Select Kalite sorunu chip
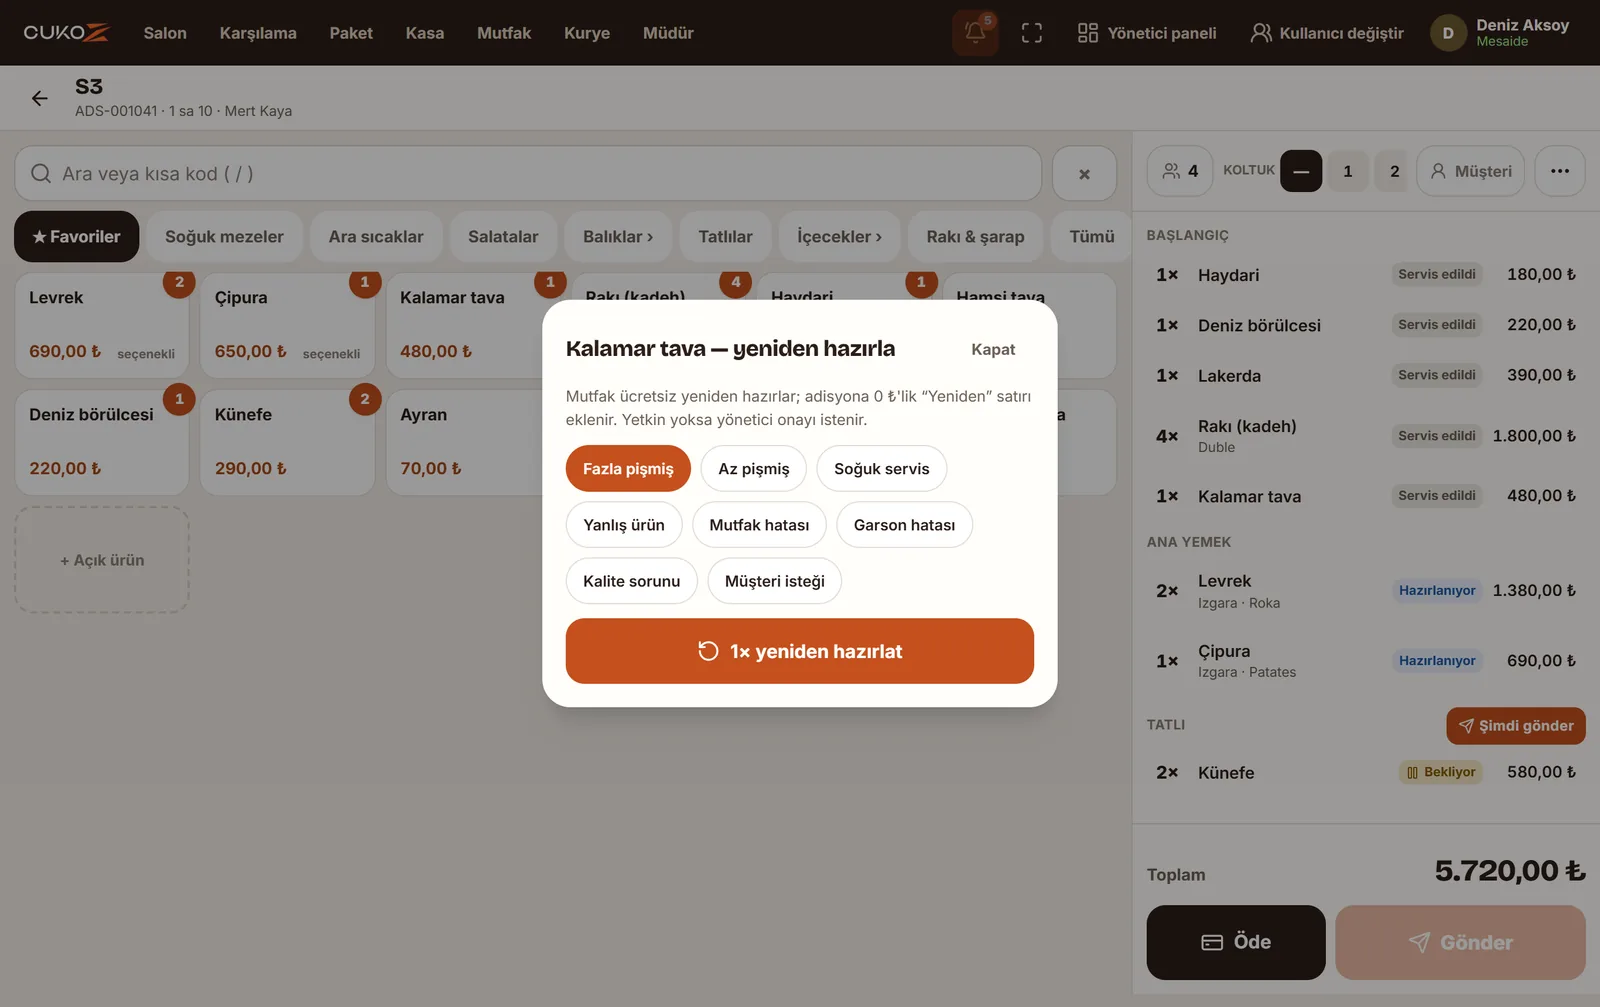 (x=632, y=581)
